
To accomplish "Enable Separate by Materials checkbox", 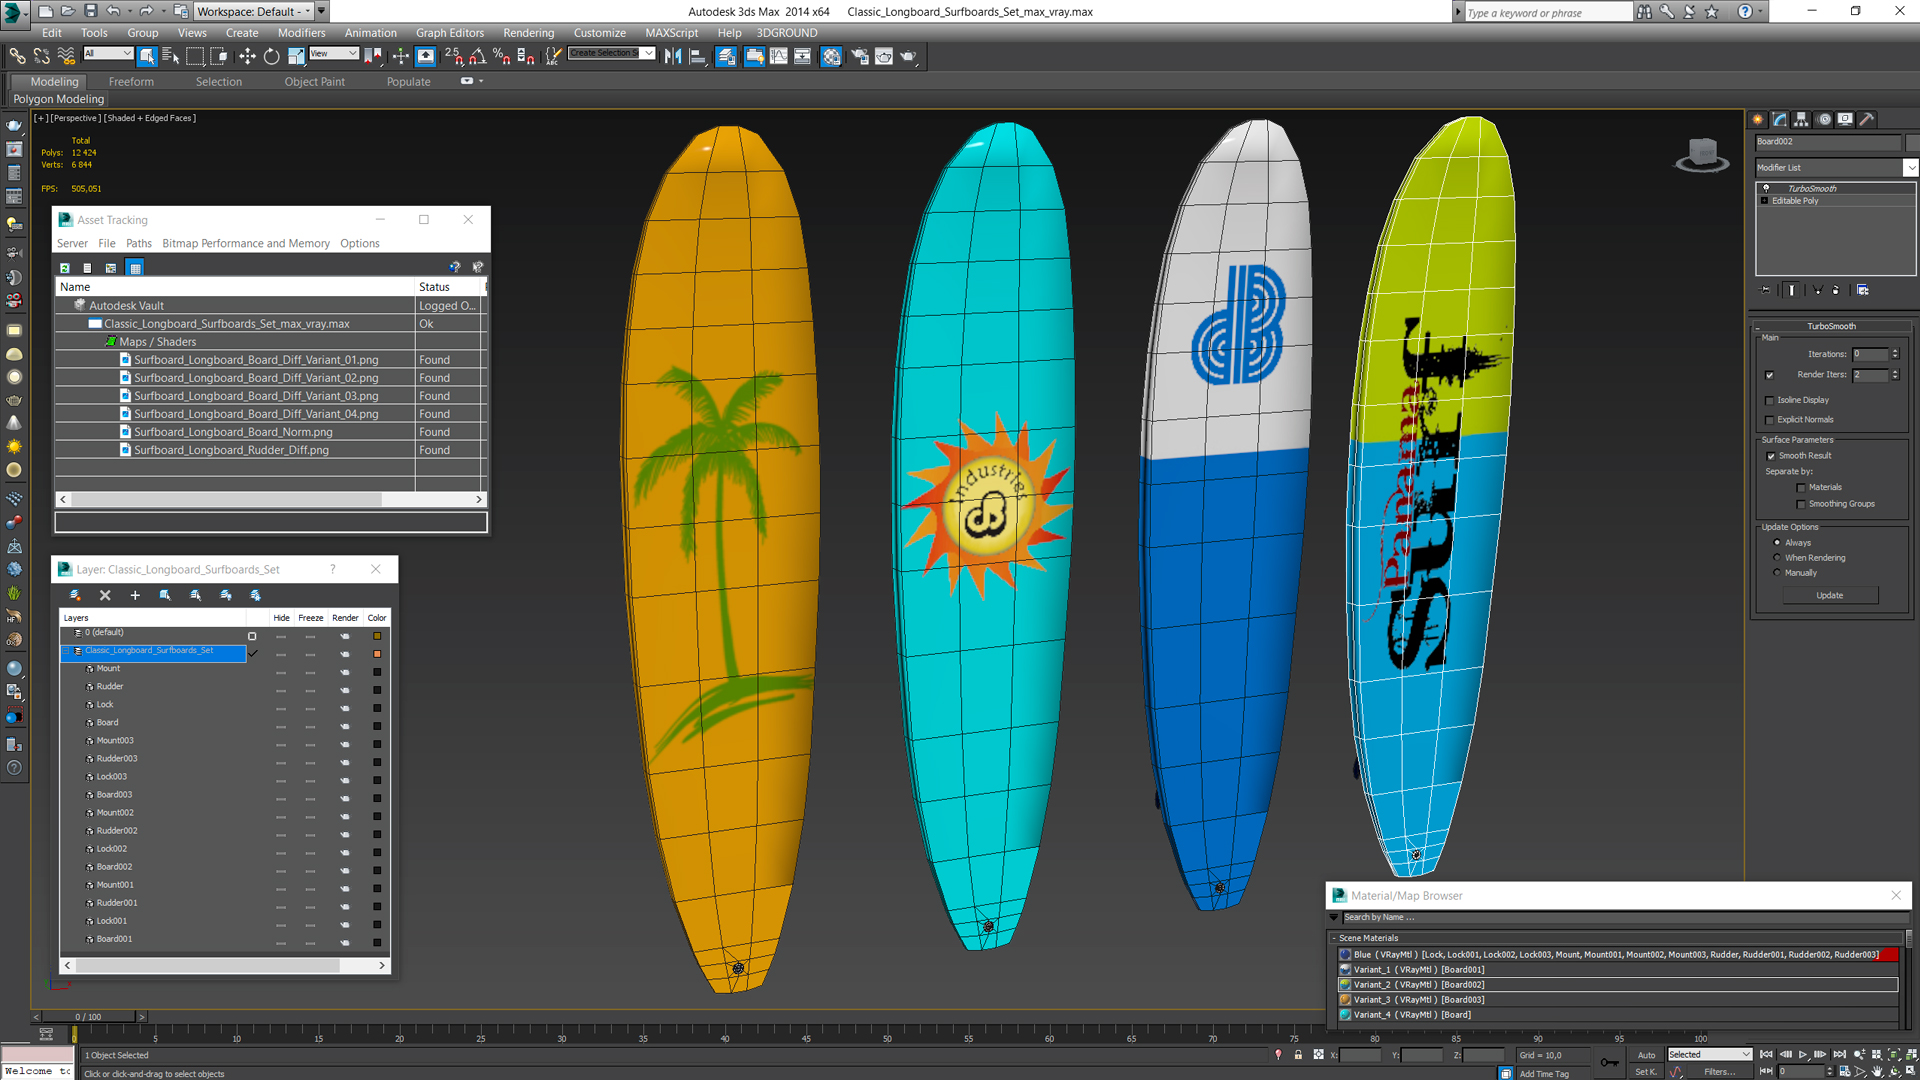I will point(1802,488).
